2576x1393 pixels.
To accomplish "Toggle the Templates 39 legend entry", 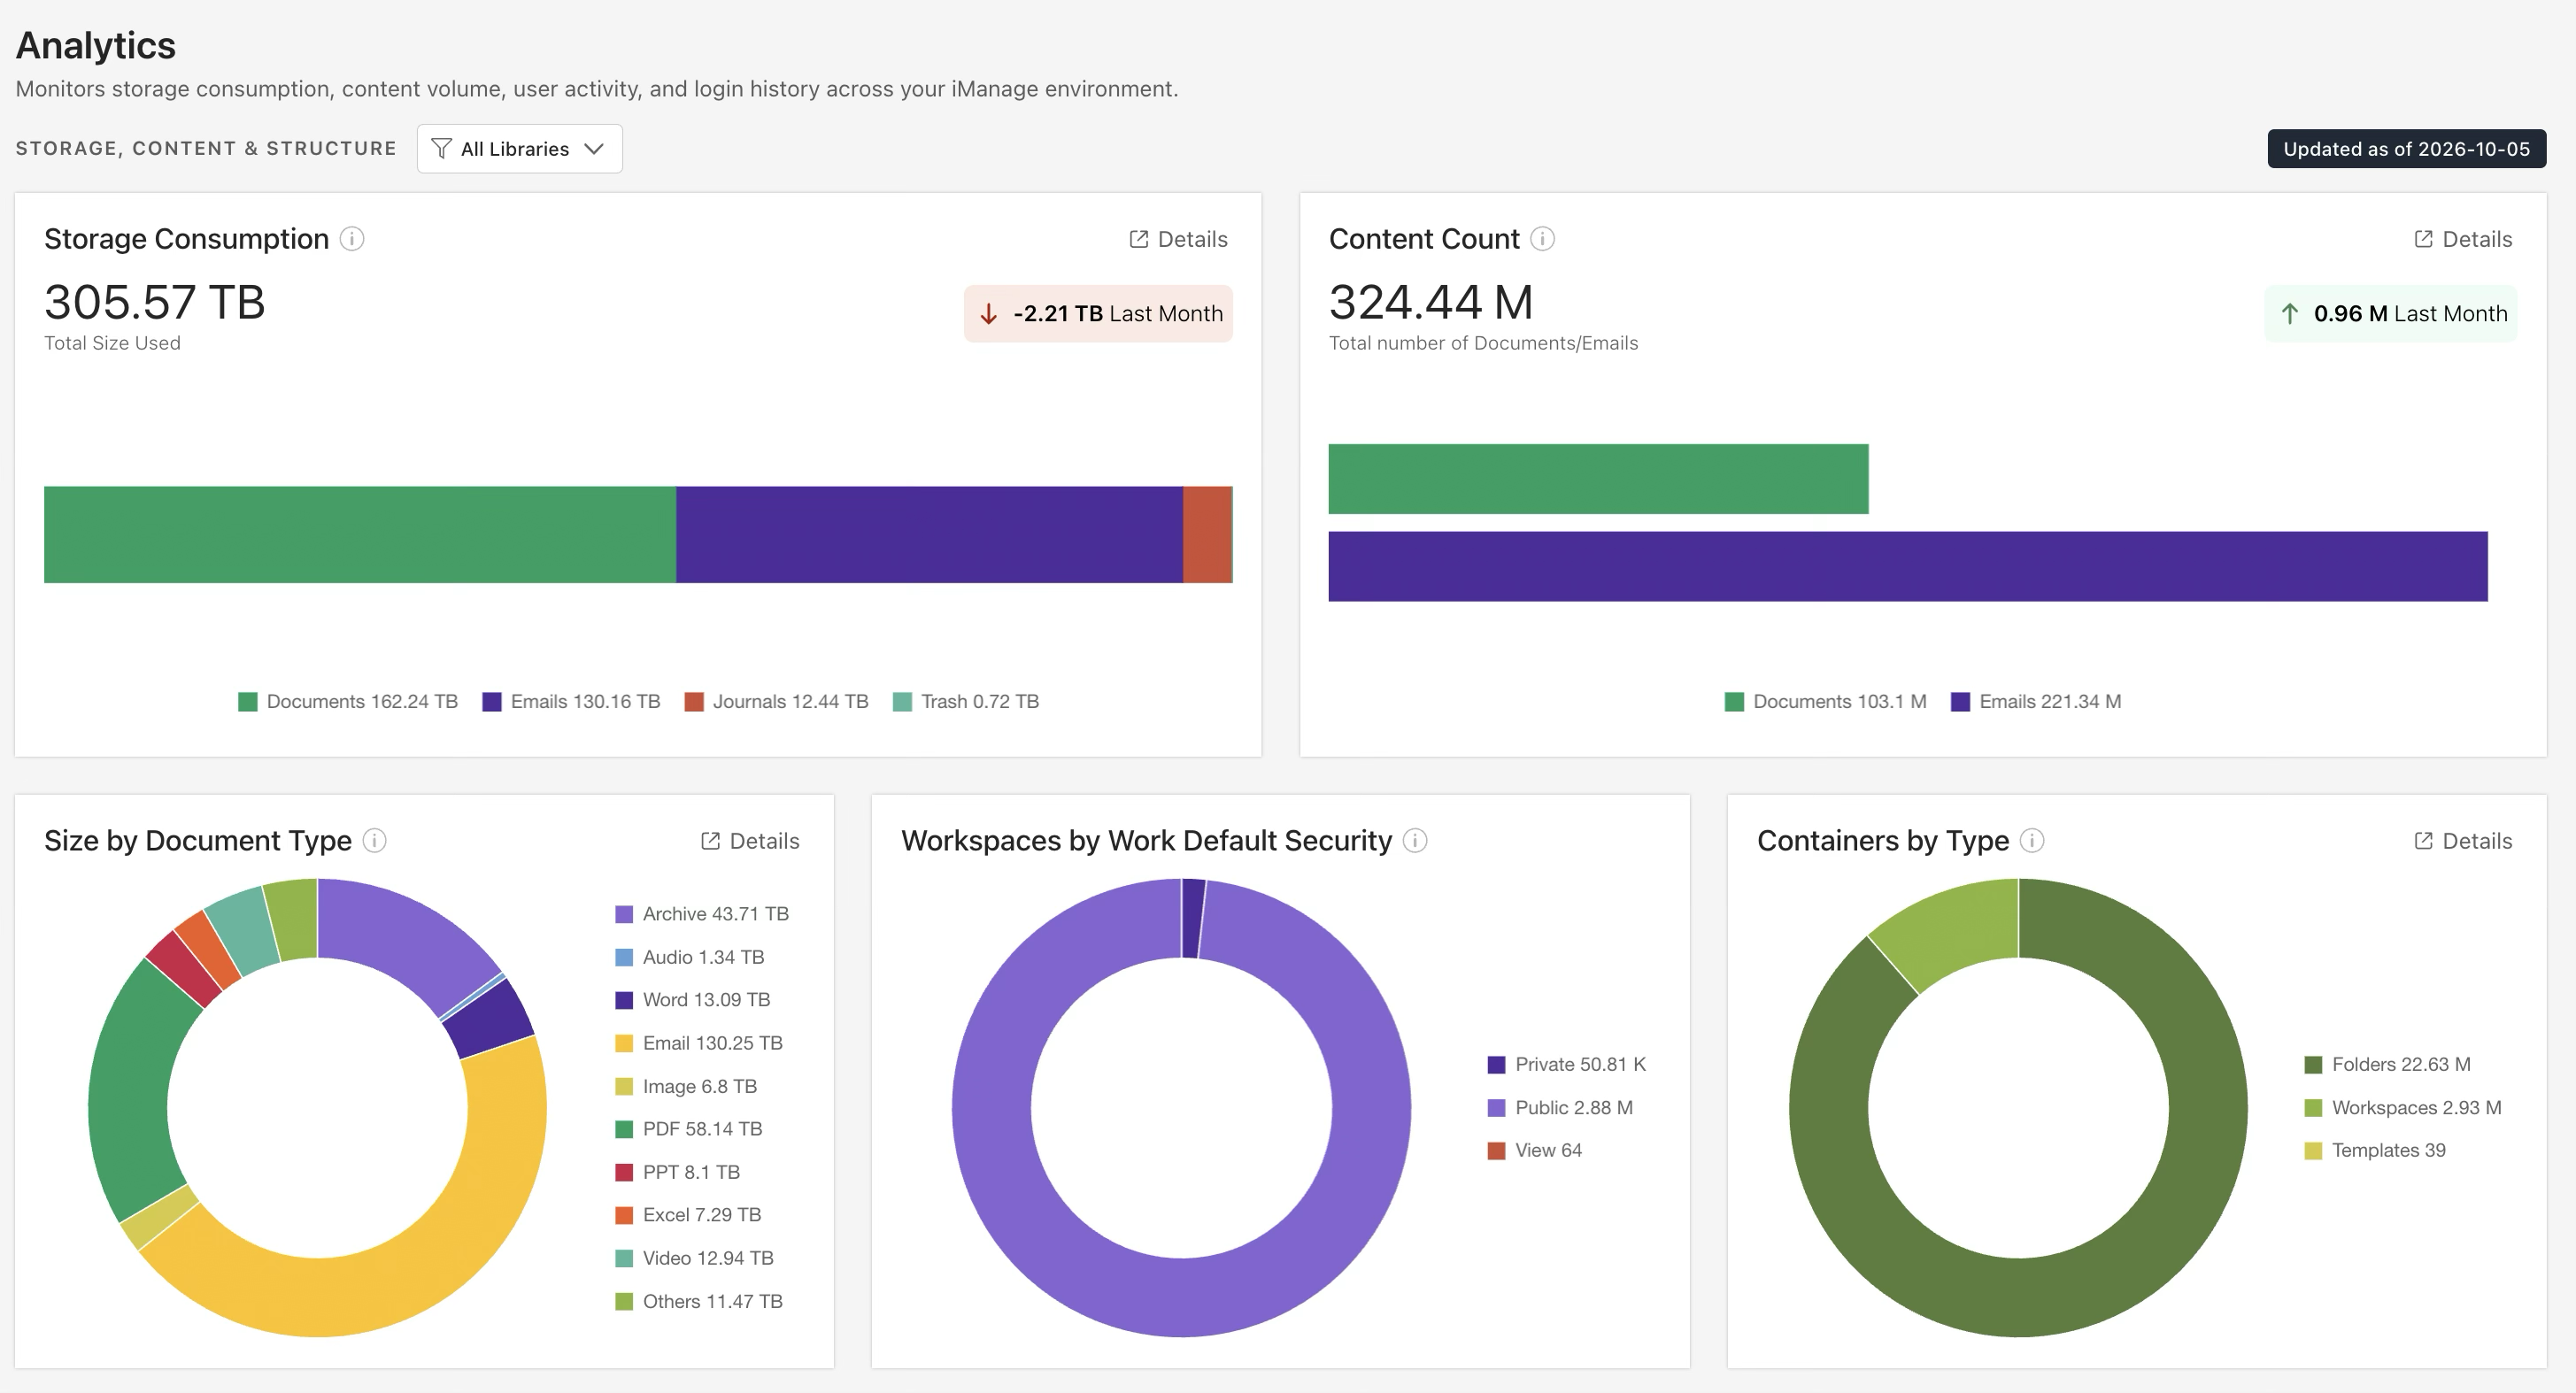I will tap(2375, 1151).
